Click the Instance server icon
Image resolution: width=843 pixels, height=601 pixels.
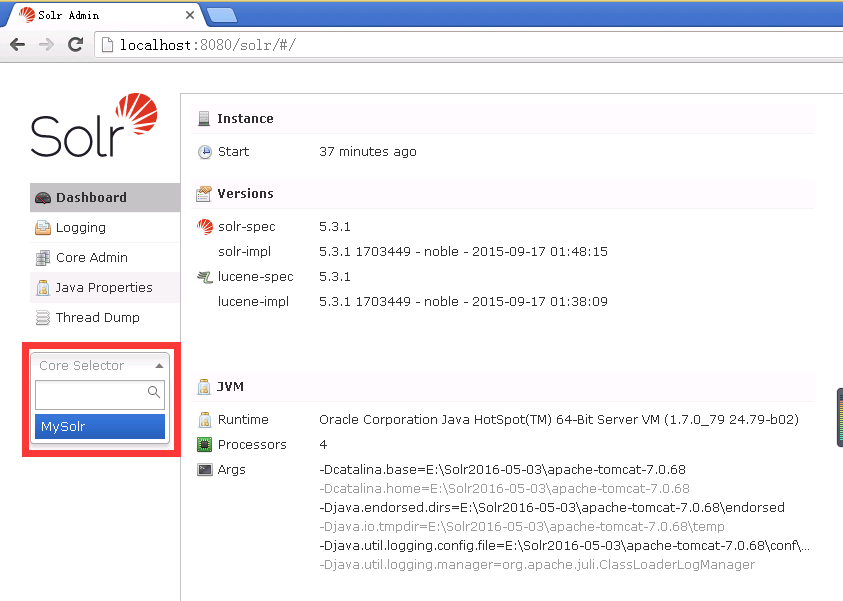tap(204, 118)
